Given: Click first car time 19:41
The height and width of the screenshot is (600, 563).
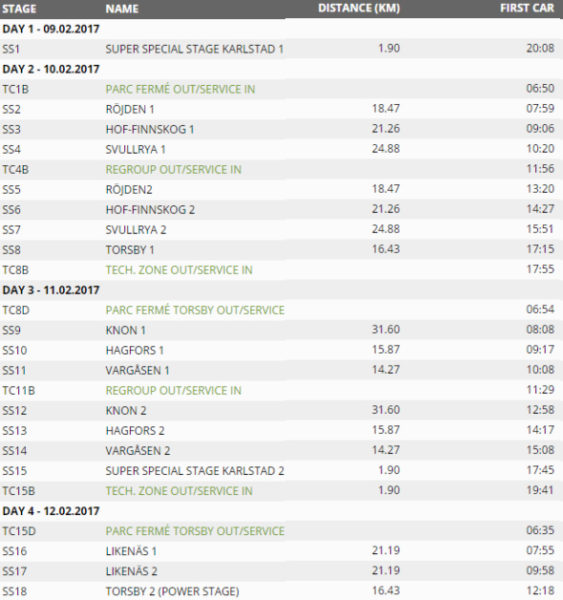Looking at the screenshot, I should point(540,490).
